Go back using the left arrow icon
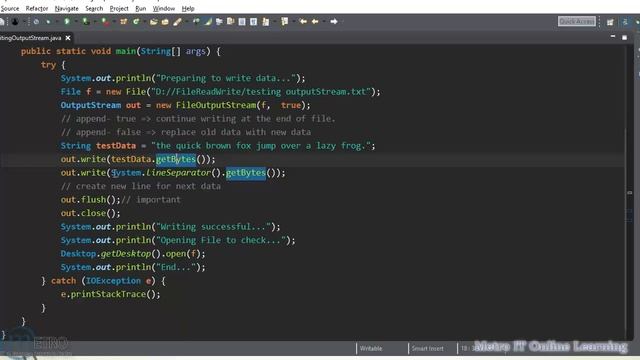The width and height of the screenshot is (640, 360). [x=315, y=21]
